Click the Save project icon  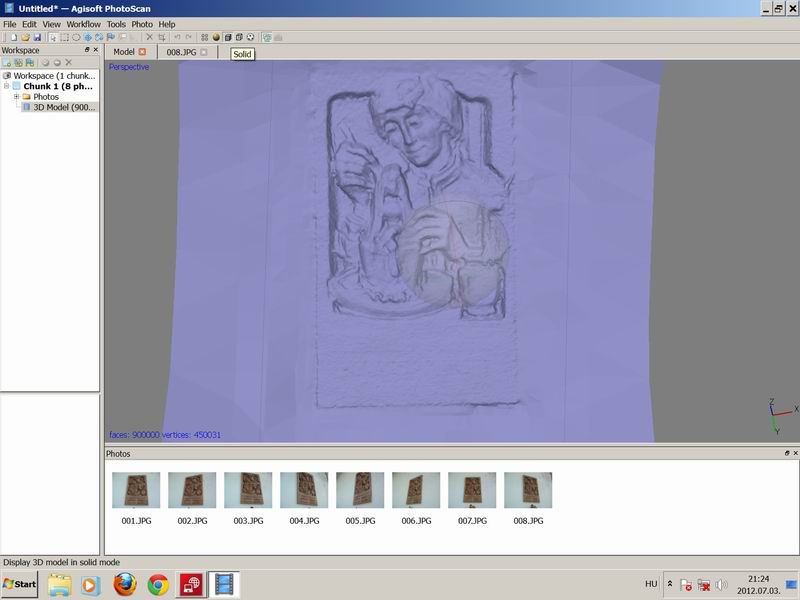[37, 37]
